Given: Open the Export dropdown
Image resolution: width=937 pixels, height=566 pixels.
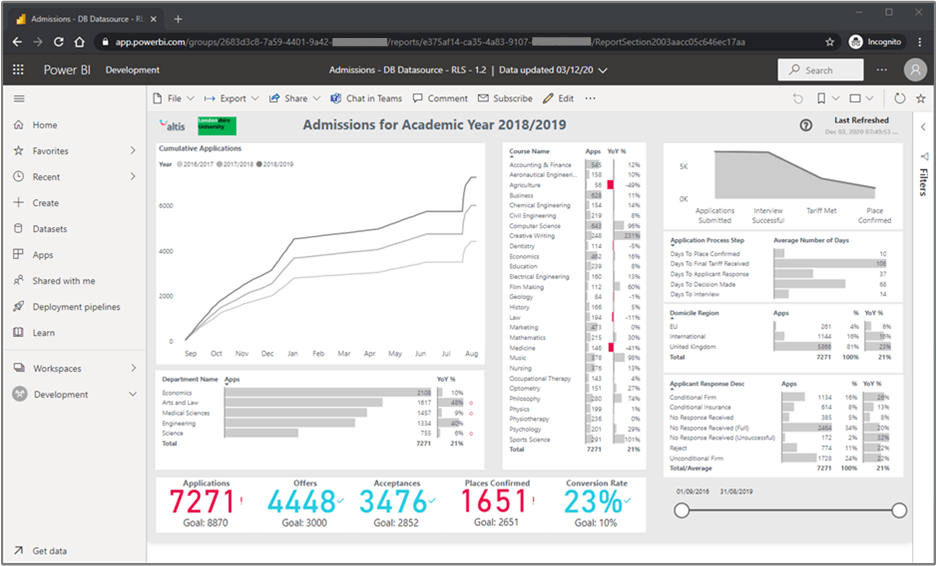Looking at the screenshot, I should [231, 99].
